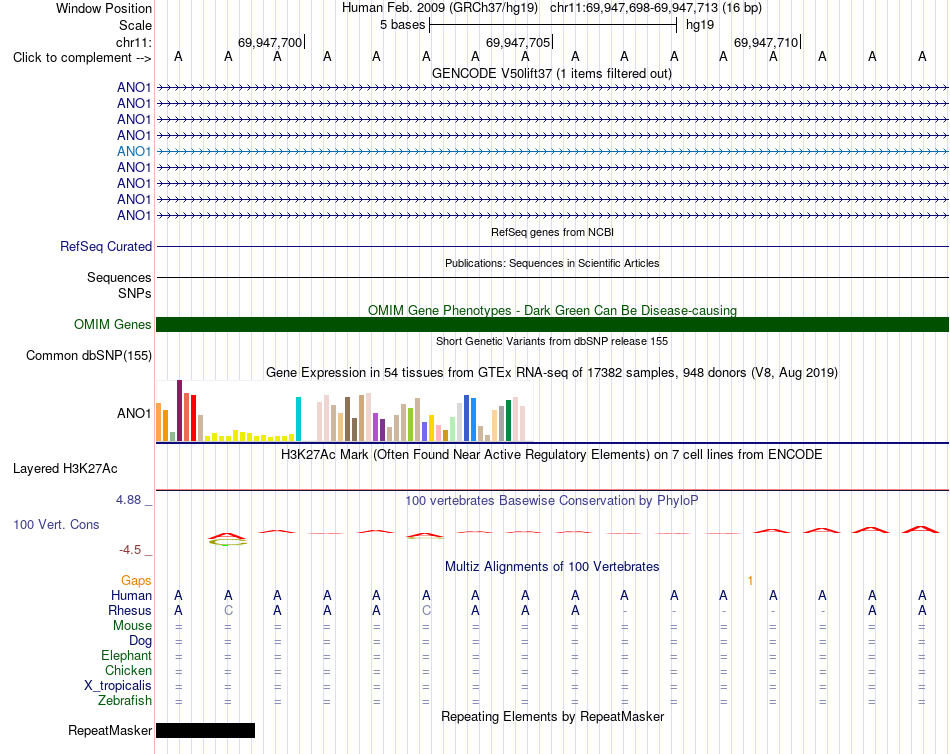Open the GTEx Gene Expression track title
This screenshot has width=950, height=754.
[552, 372]
